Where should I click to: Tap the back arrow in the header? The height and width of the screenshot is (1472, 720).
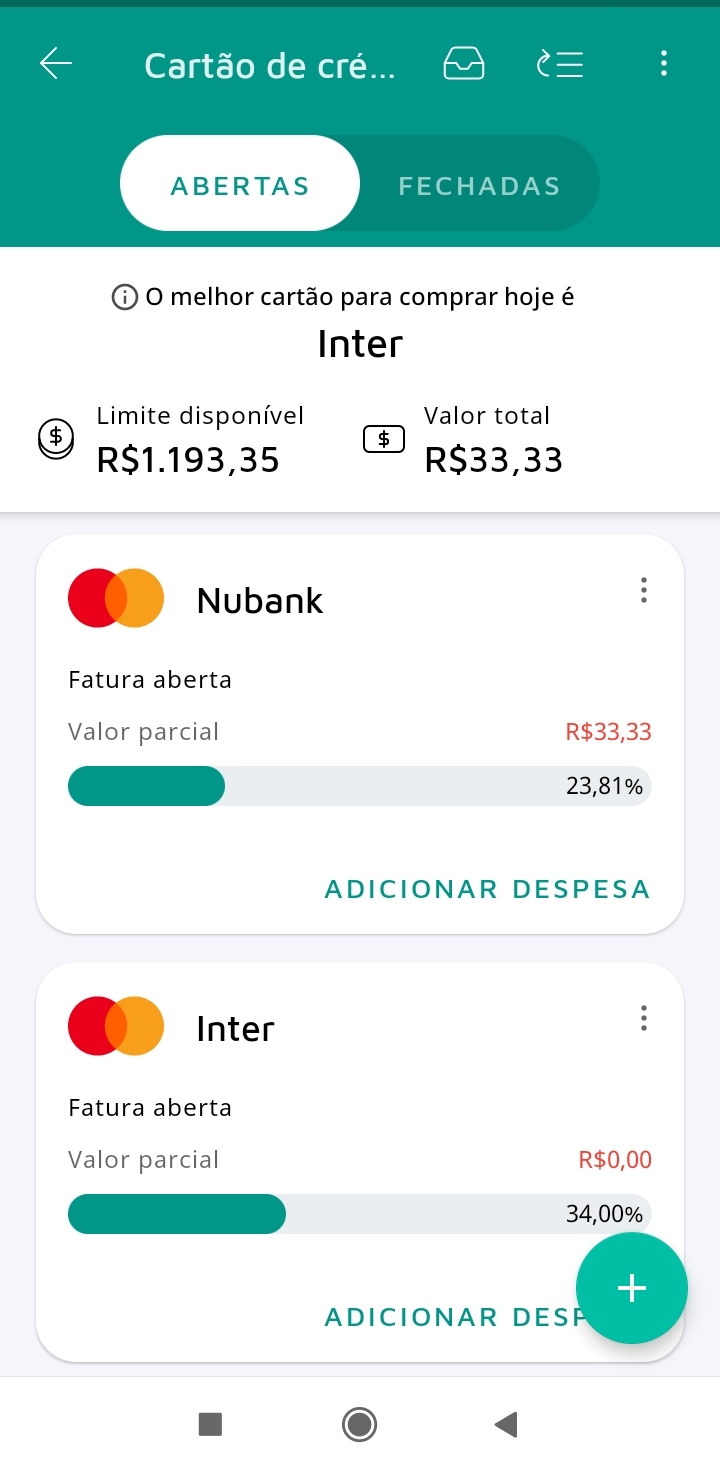[x=56, y=64]
